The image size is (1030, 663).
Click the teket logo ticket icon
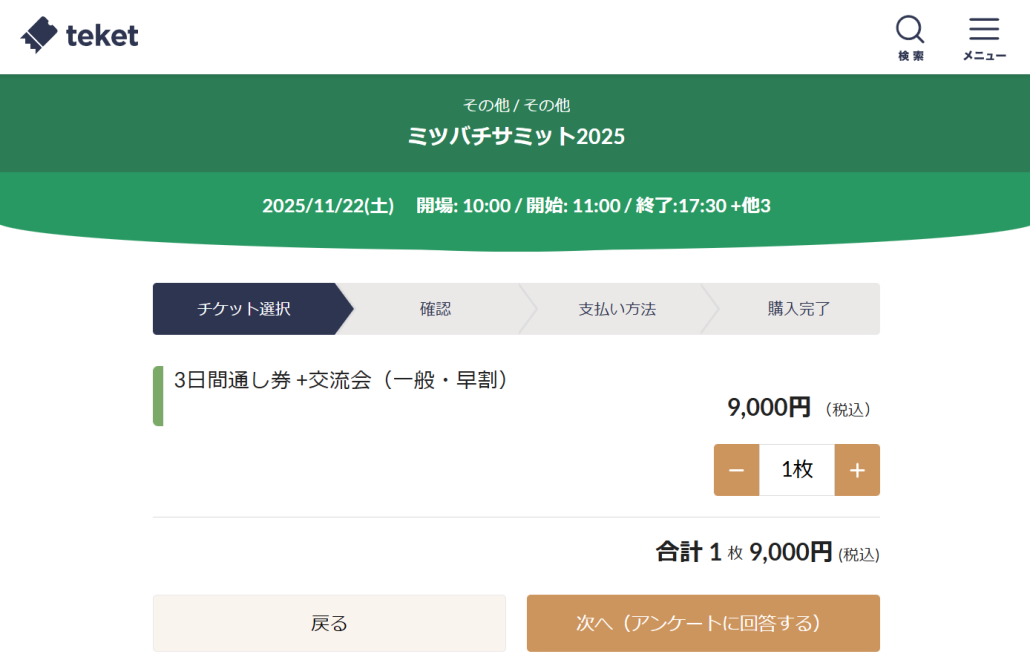(39, 35)
